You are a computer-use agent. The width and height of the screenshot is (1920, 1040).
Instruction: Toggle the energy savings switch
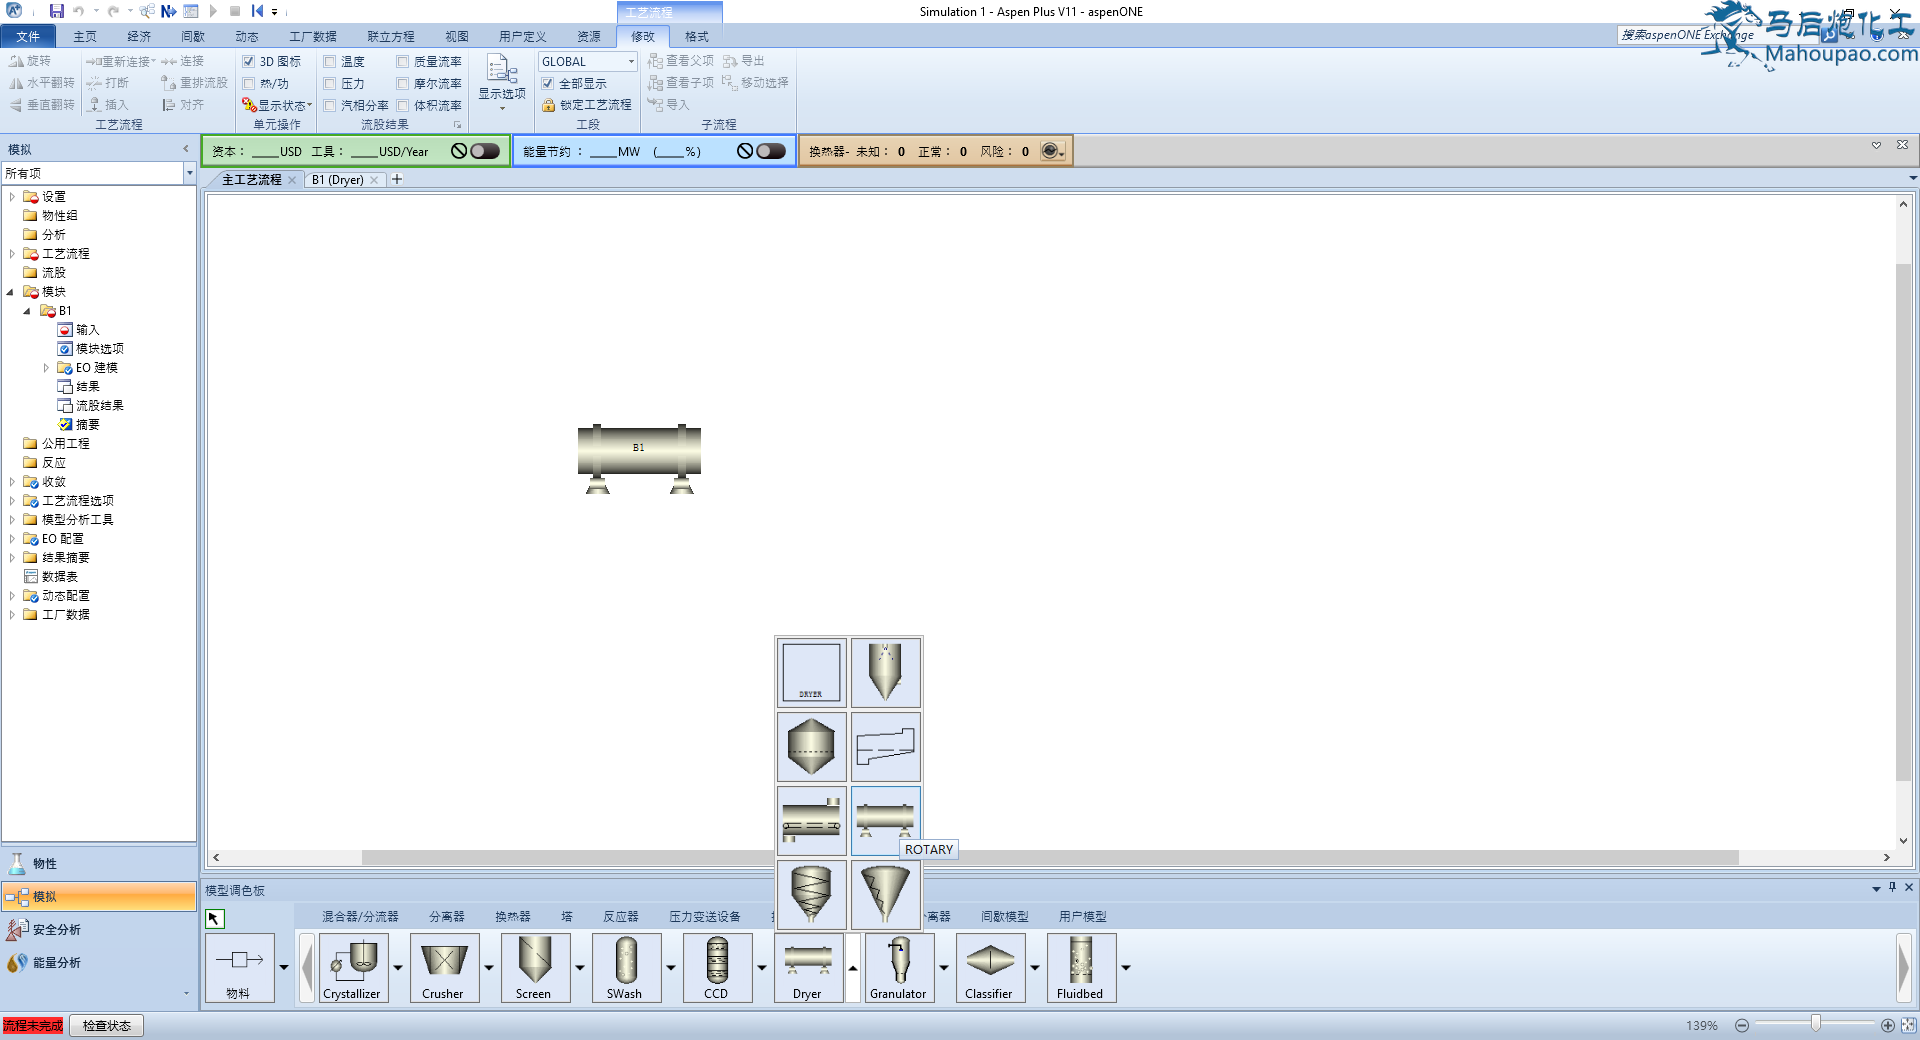(771, 151)
